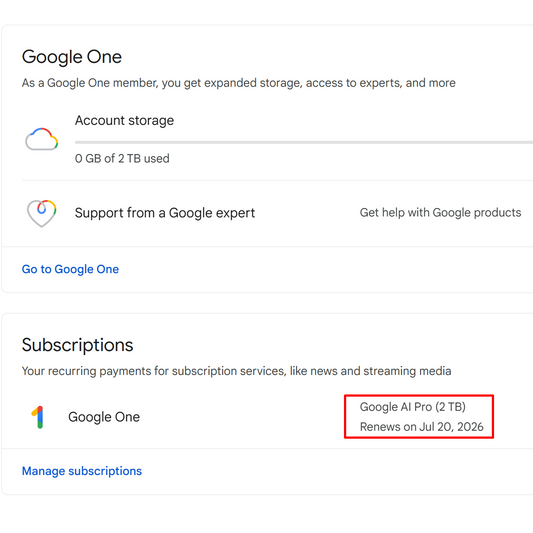This screenshot has height=533, width=533.
Task: Click the "Renews on Jul 20, 2026" text
Action: [x=422, y=427]
